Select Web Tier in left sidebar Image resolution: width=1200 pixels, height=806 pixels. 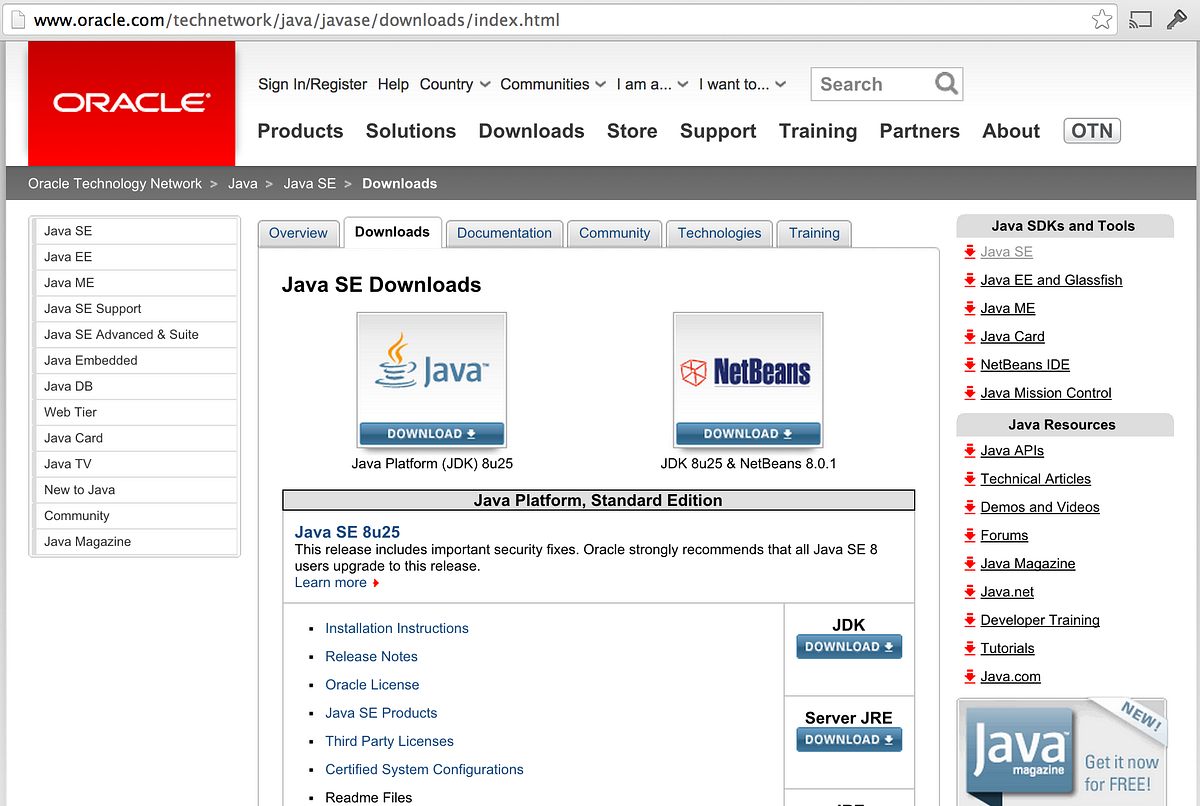click(135, 412)
